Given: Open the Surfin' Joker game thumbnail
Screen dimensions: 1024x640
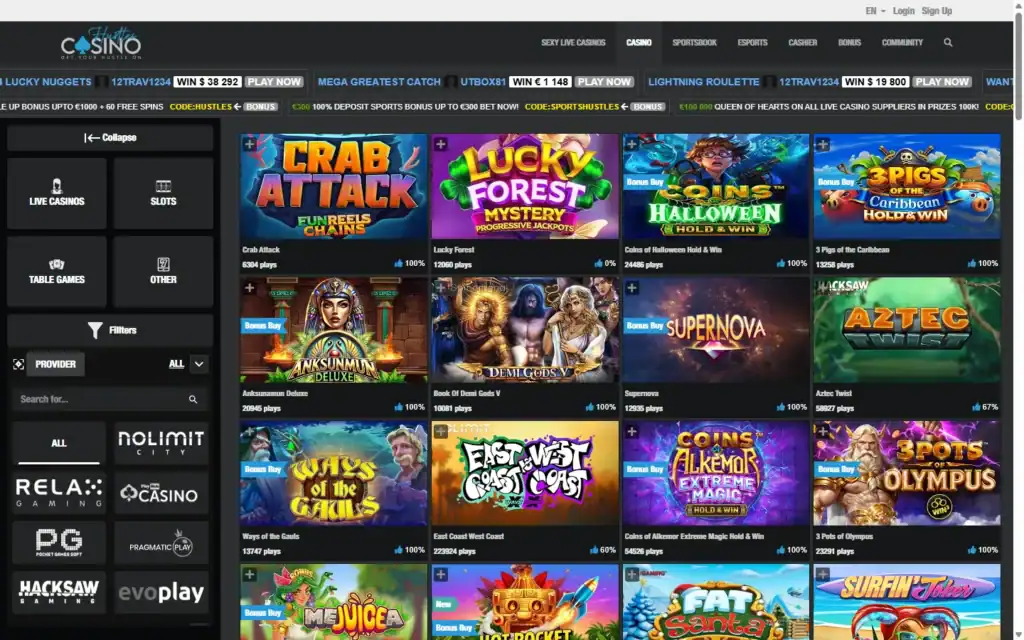Looking at the screenshot, I should [906, 602].
